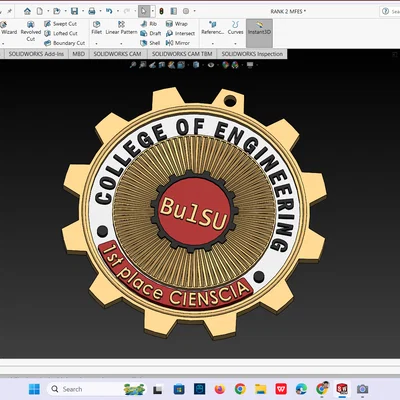Expand the Fillet dropdown arrow
The image size is (400, 400).
96,43
